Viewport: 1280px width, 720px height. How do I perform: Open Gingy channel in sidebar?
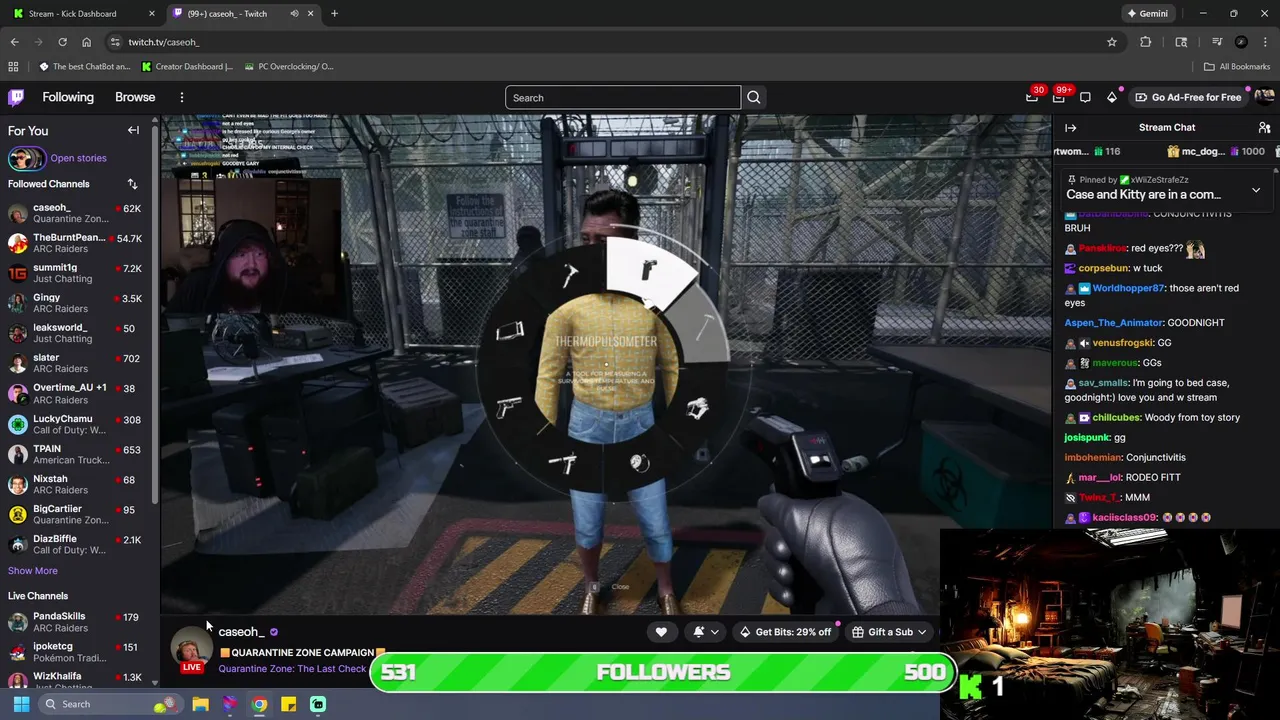pyautogui.click(x=75, y=303)
